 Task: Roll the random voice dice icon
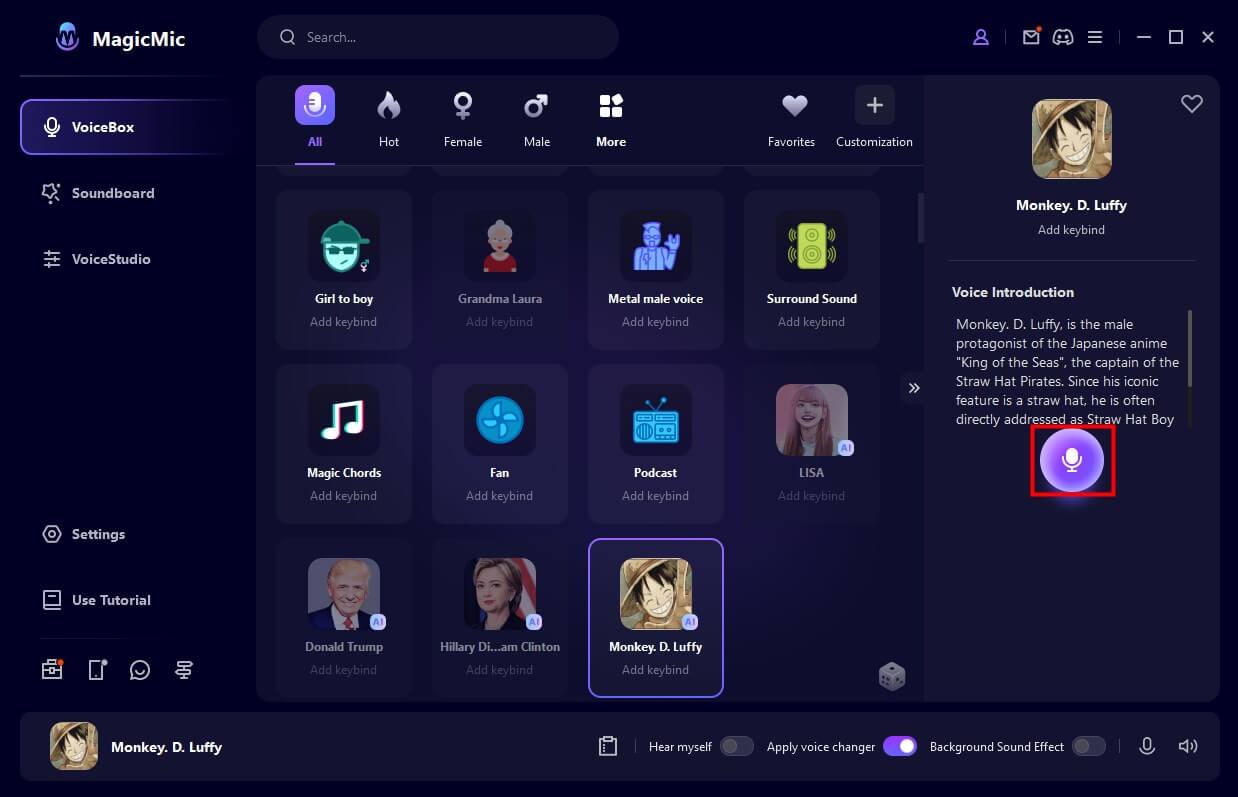tap(892, 677)
